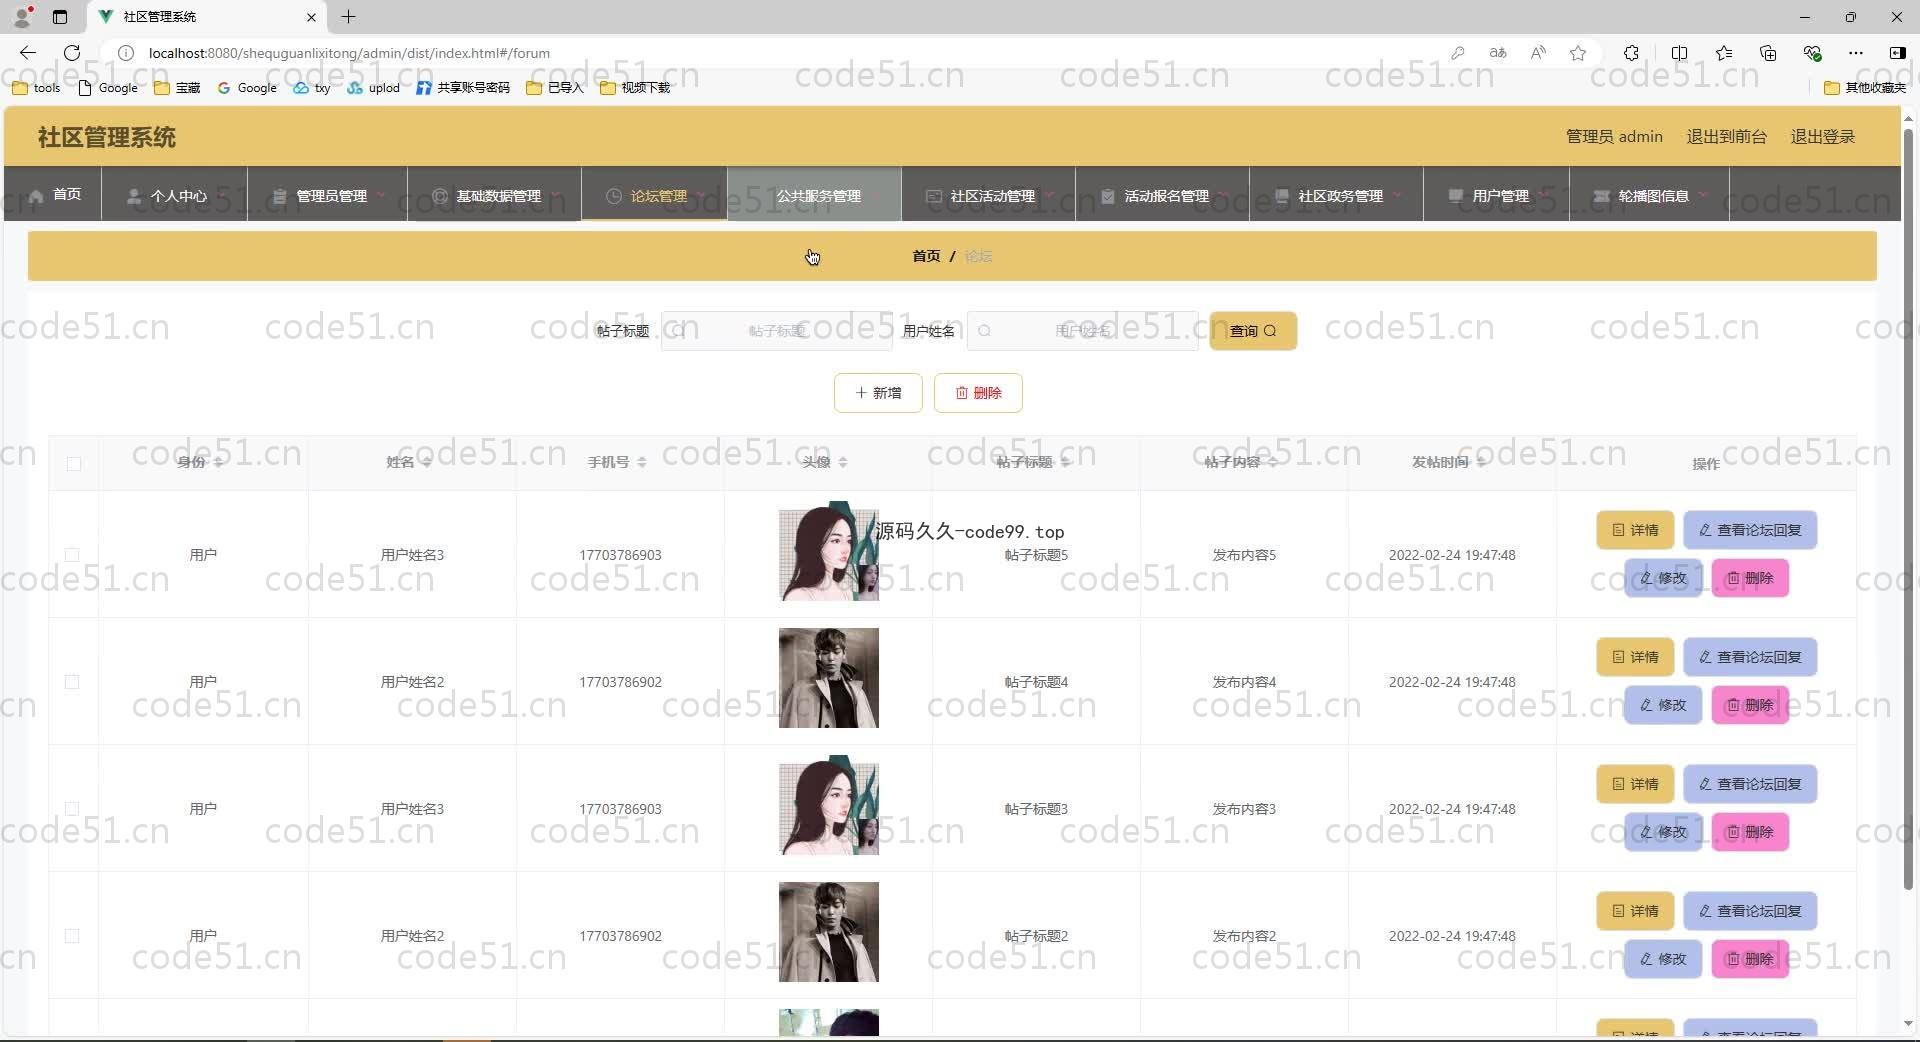Image resolution: width=1920 pixels, height=1042 pixels.
Task: Expand 社区政务管理 menu
Action: pyautogui.click(x=1337, y=195)
